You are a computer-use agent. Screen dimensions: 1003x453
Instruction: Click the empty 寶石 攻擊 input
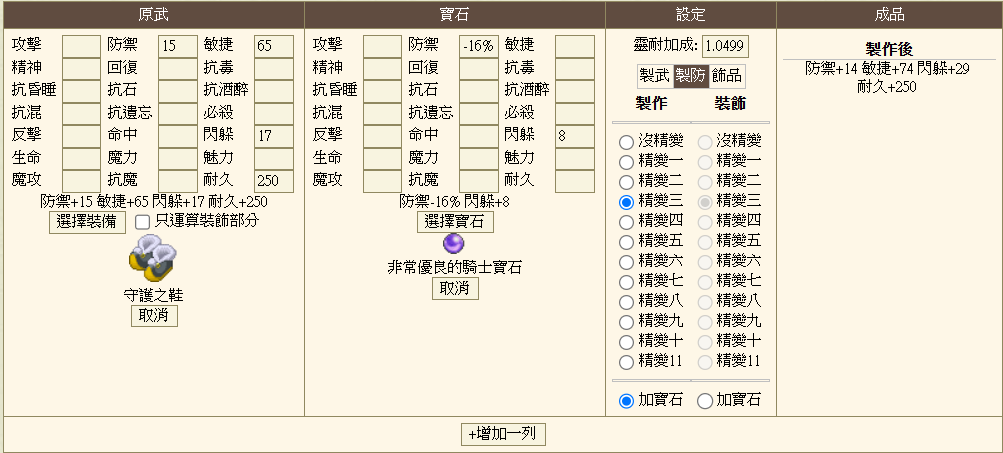pos(383,46)
